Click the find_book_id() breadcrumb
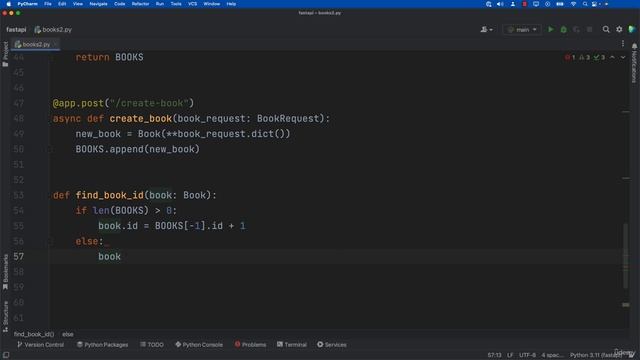Screen dimensions: 640x360 (33, 334)
